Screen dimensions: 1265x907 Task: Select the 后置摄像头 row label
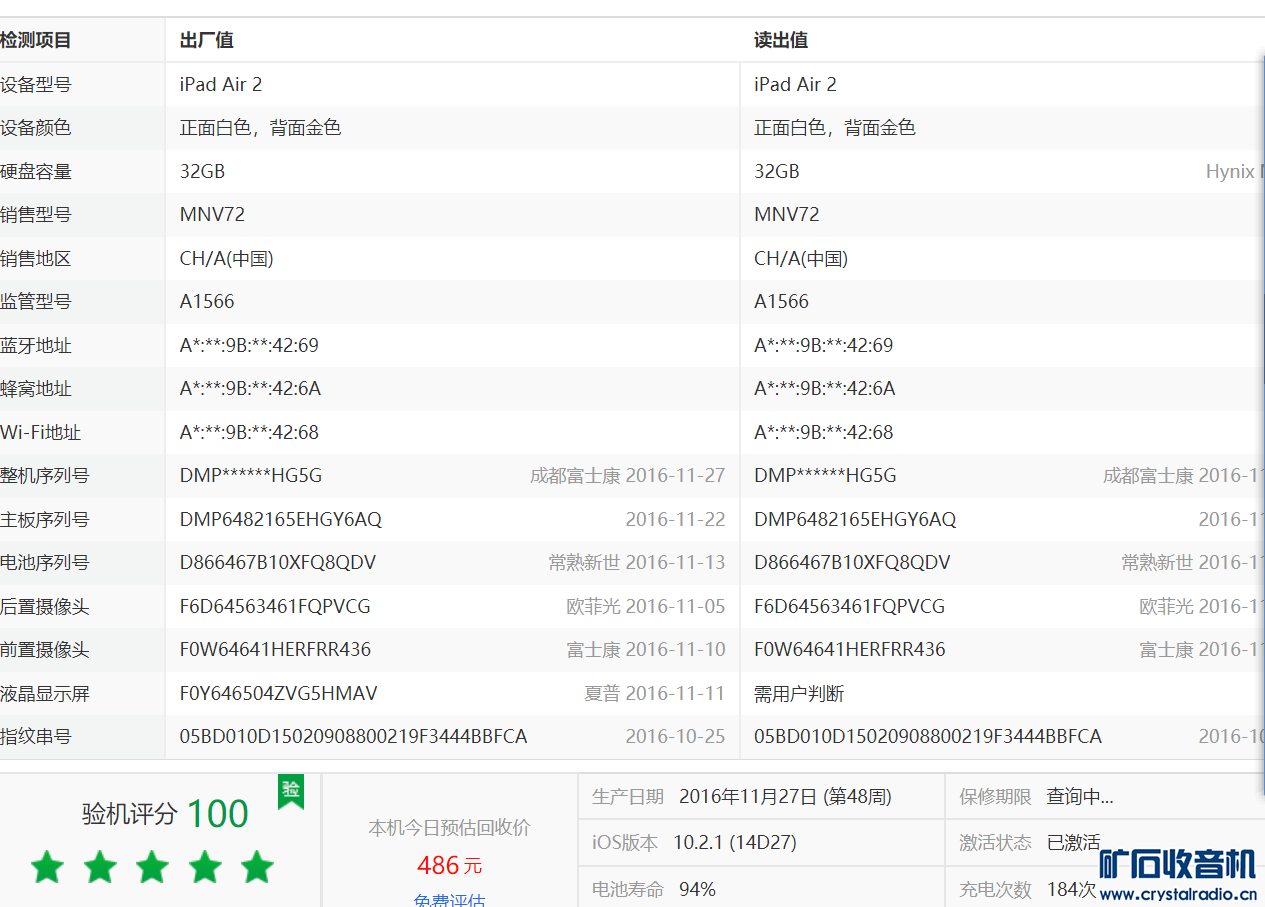click(x=45, y=607)
